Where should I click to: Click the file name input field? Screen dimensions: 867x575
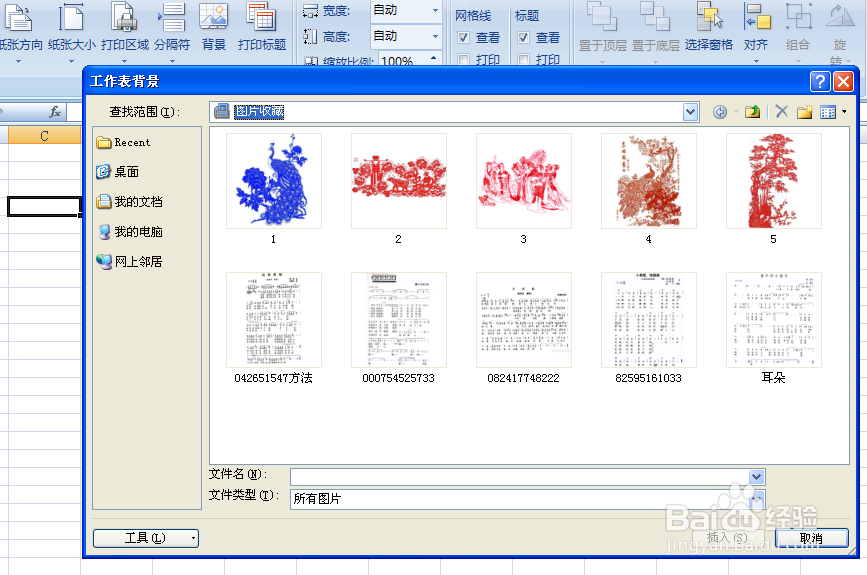(x=520, y=477)
